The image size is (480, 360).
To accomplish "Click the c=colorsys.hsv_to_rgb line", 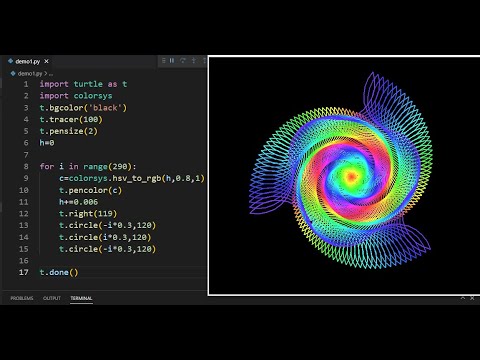I will (132, 178).
